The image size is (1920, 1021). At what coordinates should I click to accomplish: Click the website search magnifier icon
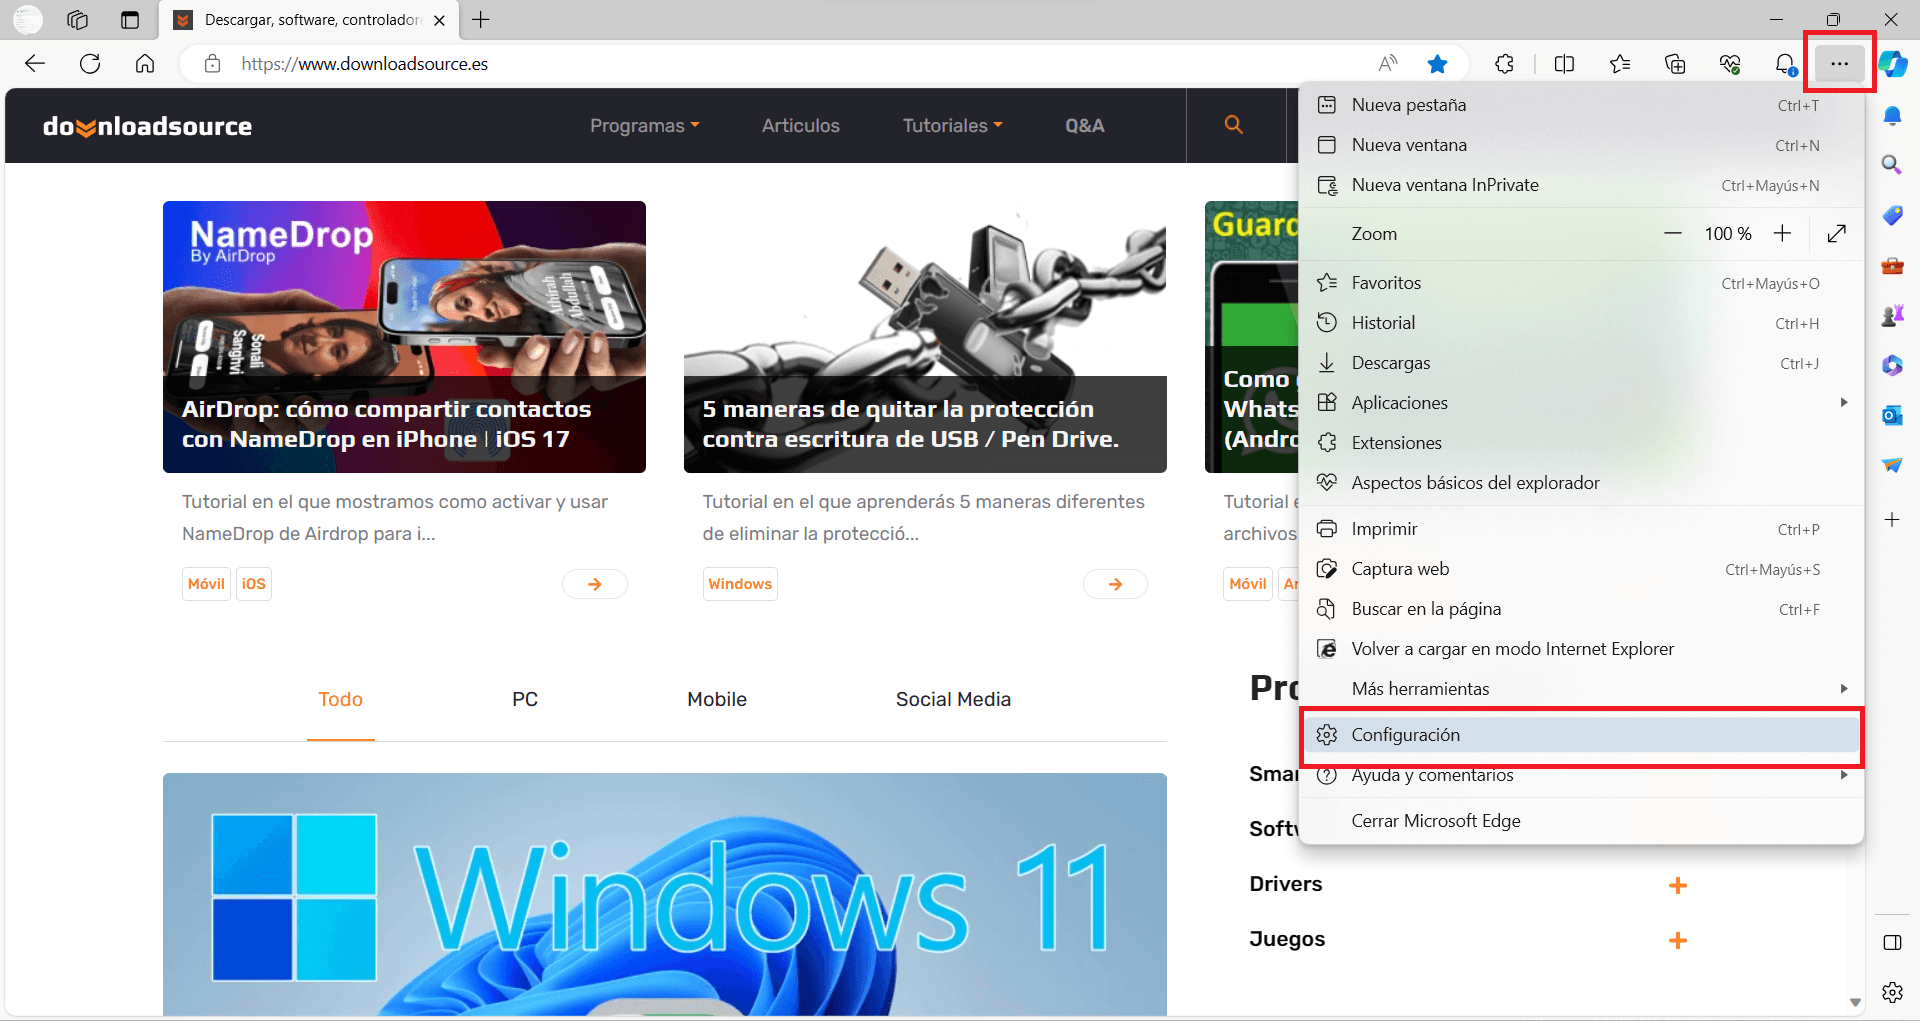click(x=1234, y=125)
